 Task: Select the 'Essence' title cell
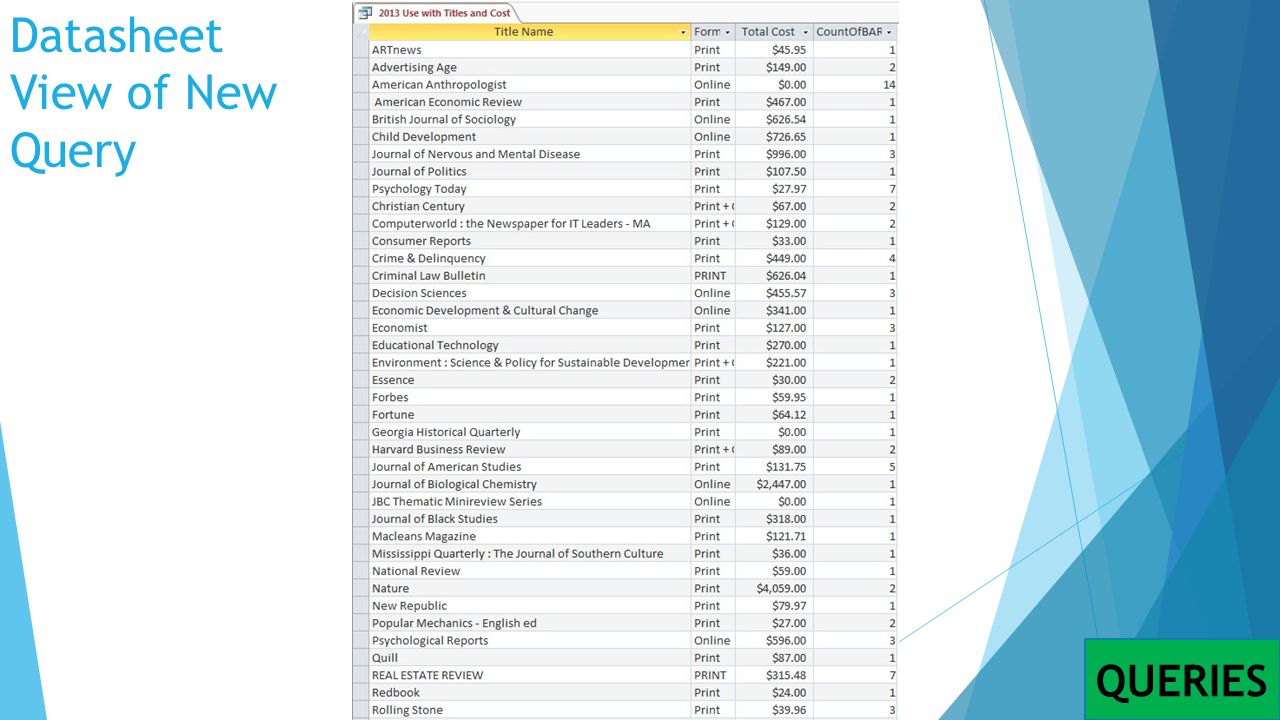[529, 380]
